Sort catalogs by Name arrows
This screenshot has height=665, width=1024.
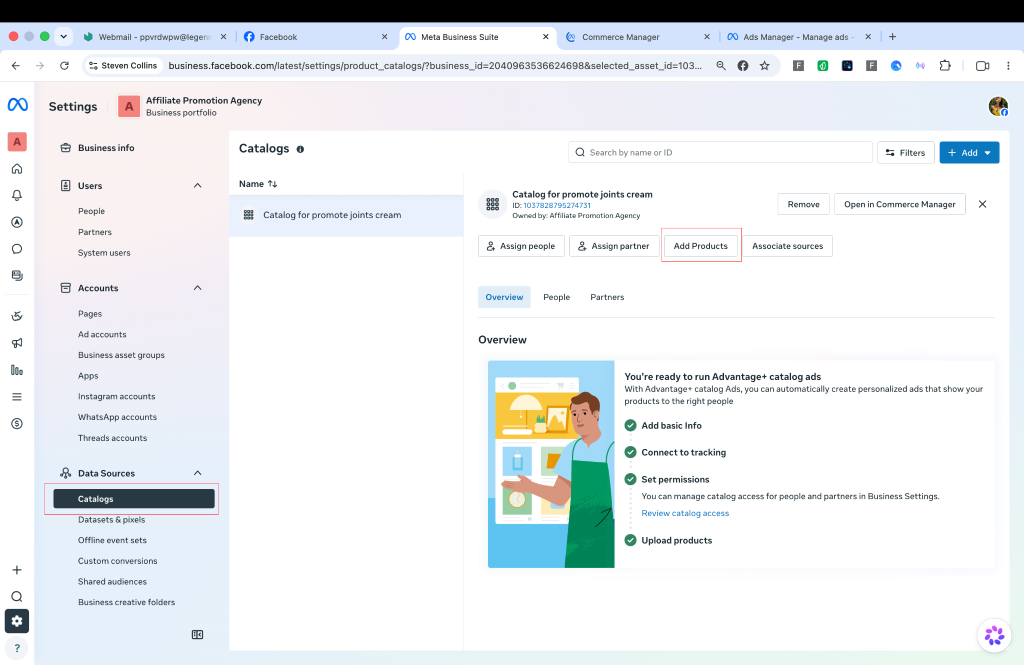(x=272, y=184)
